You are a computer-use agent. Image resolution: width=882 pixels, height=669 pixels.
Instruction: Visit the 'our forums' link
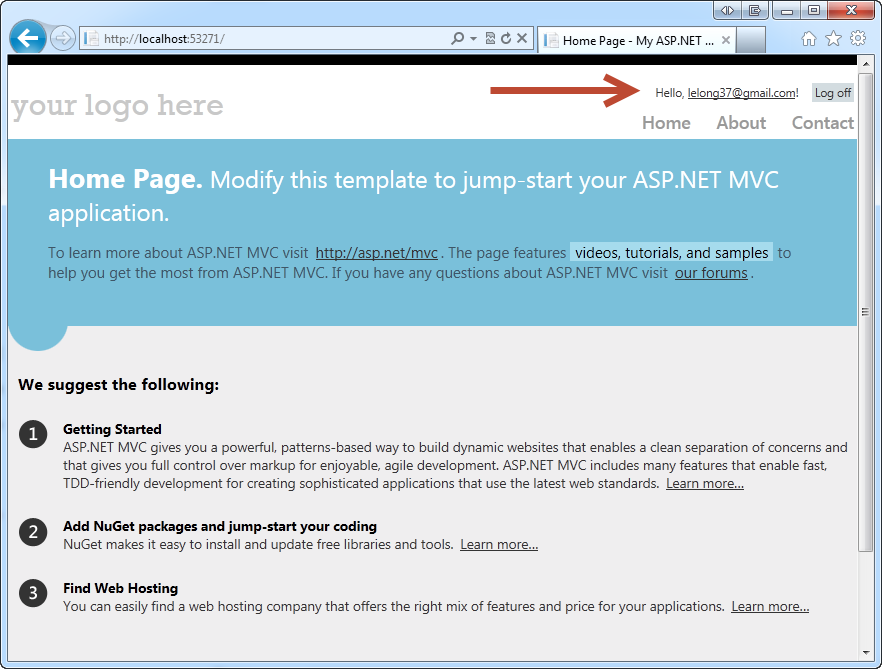tap(711, 273)
